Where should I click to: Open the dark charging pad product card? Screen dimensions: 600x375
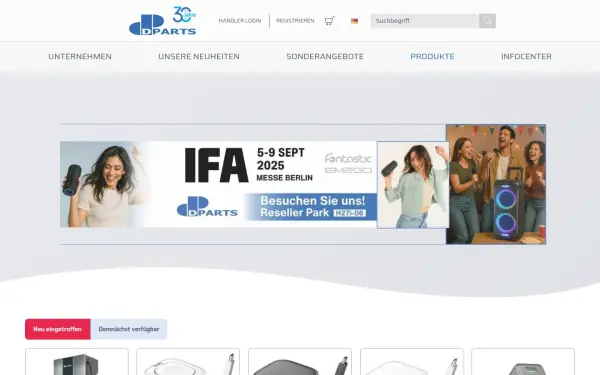click(x=300, y=362)
